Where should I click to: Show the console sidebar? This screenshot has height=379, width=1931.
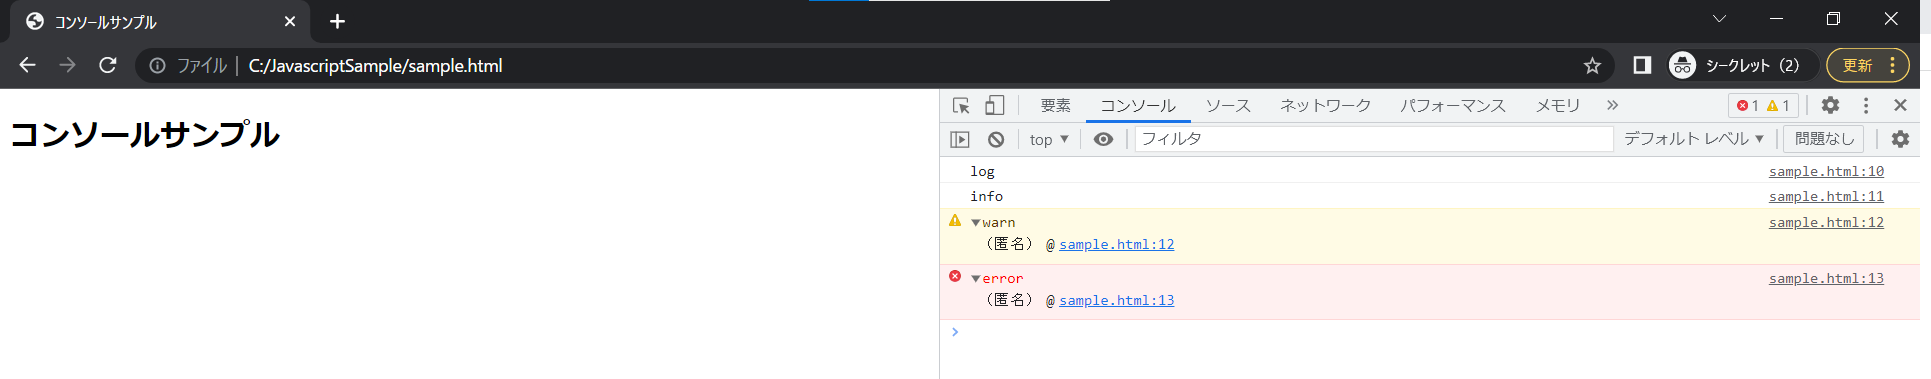(x=960, y=139)
